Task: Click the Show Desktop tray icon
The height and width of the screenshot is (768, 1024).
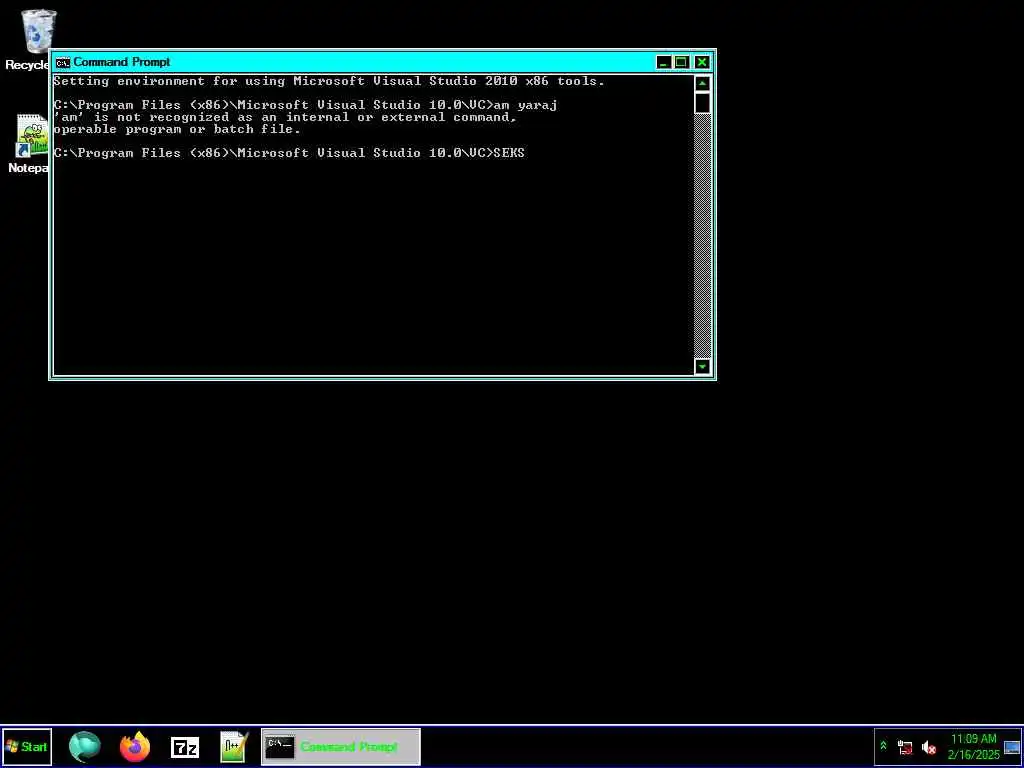Action: click(x=1012, y=747)
